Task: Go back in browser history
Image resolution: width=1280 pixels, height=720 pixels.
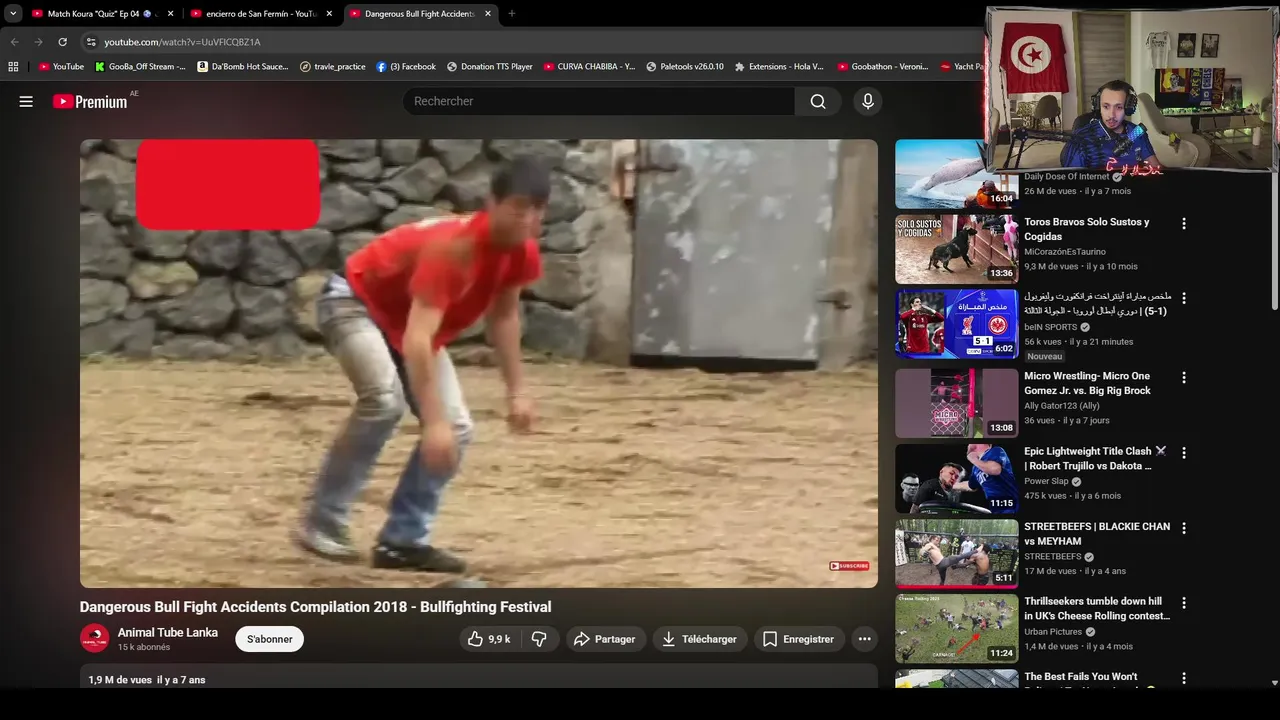Action: (x=14, y=42)
